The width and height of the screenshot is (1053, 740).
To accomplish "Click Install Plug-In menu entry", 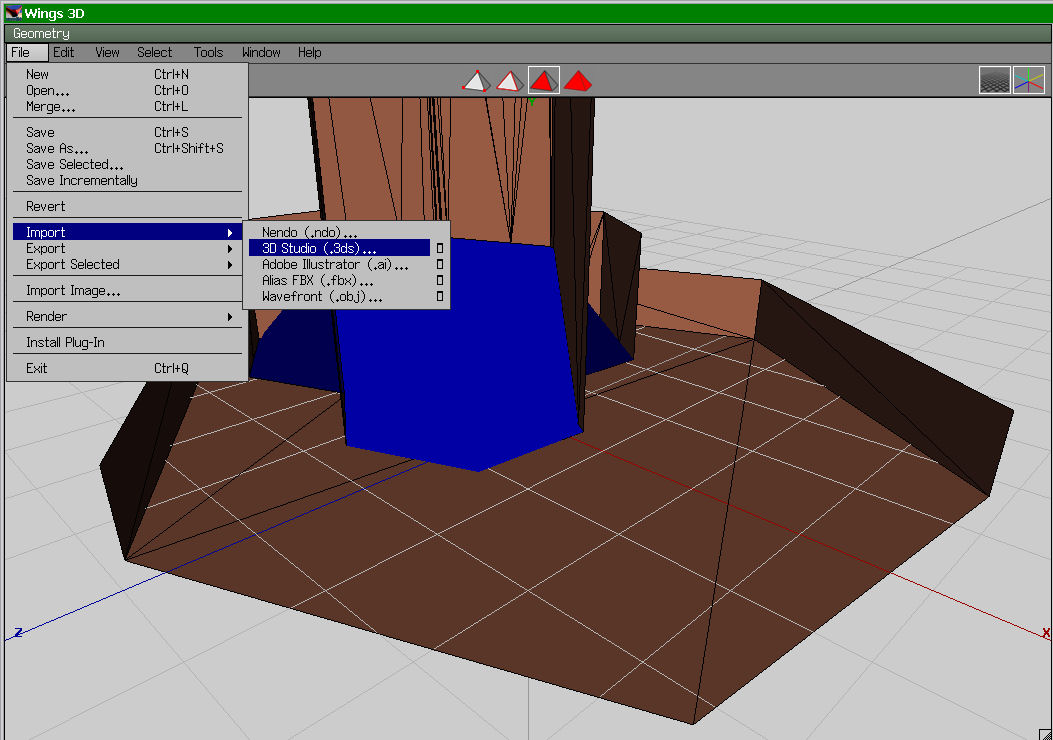I will coord(65,343).
